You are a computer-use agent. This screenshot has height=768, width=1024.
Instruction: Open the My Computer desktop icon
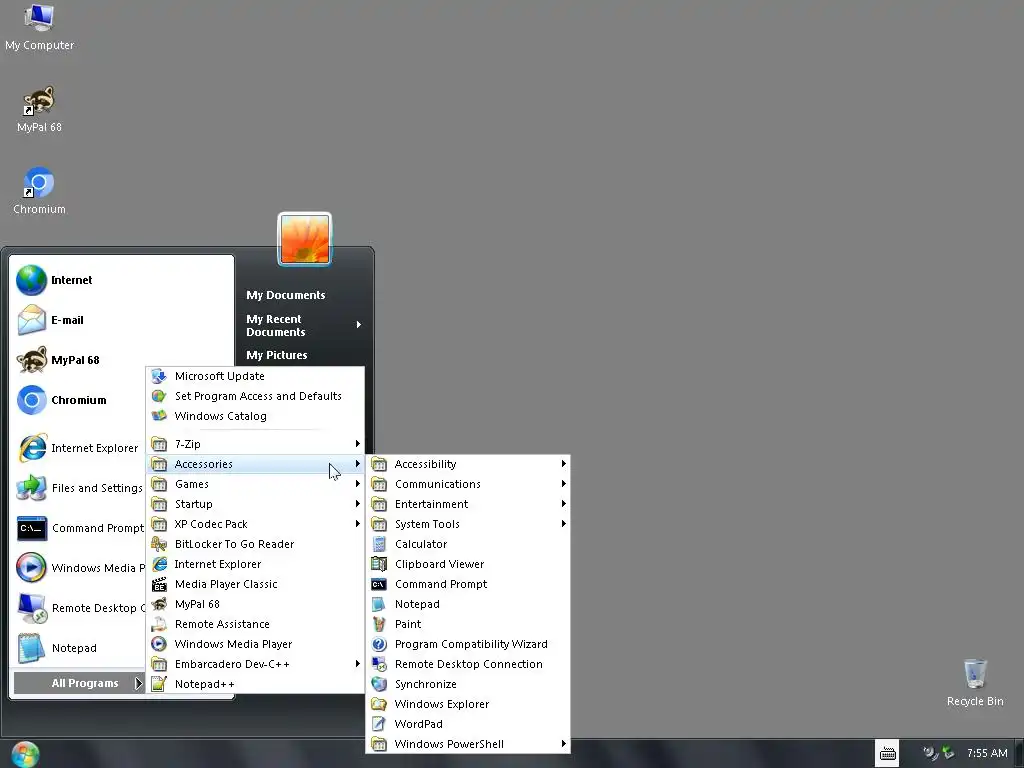(39, 27)
